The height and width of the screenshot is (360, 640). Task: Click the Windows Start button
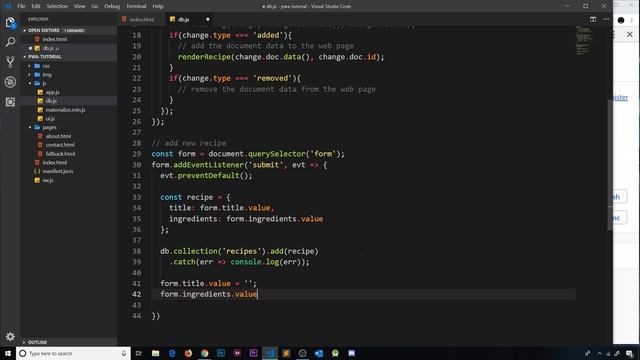point(8,353)
